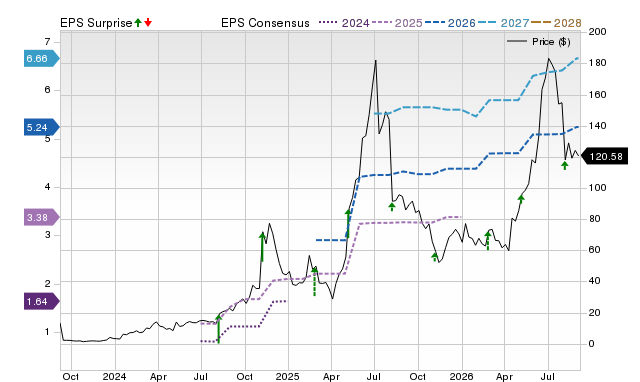Screen dimensions: 640x382
Task: Click the 1.64 dark purple value tag
Action: click(42, 302)
